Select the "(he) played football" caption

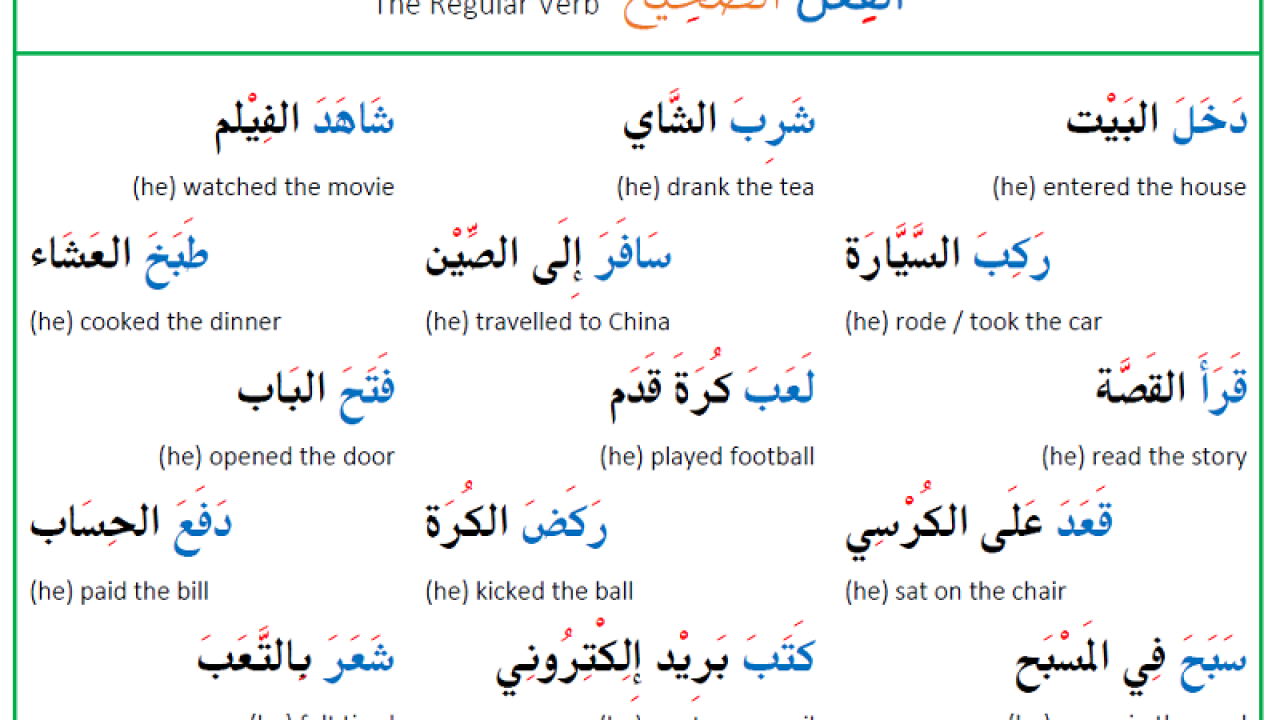[707, 457]
